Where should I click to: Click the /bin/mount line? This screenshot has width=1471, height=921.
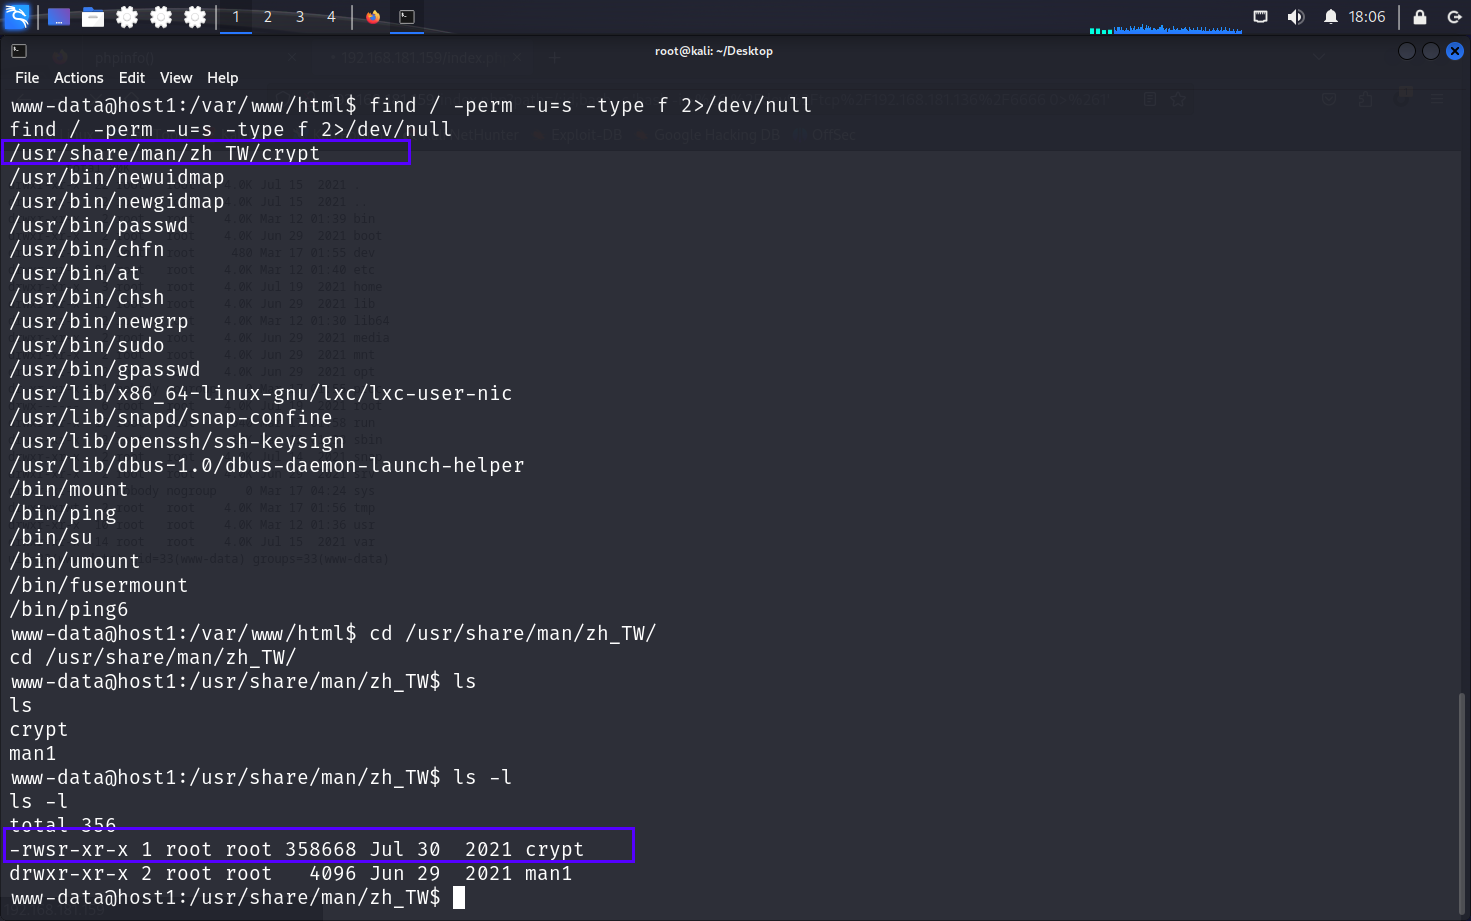pyautogui.click(x=69, y=489)
